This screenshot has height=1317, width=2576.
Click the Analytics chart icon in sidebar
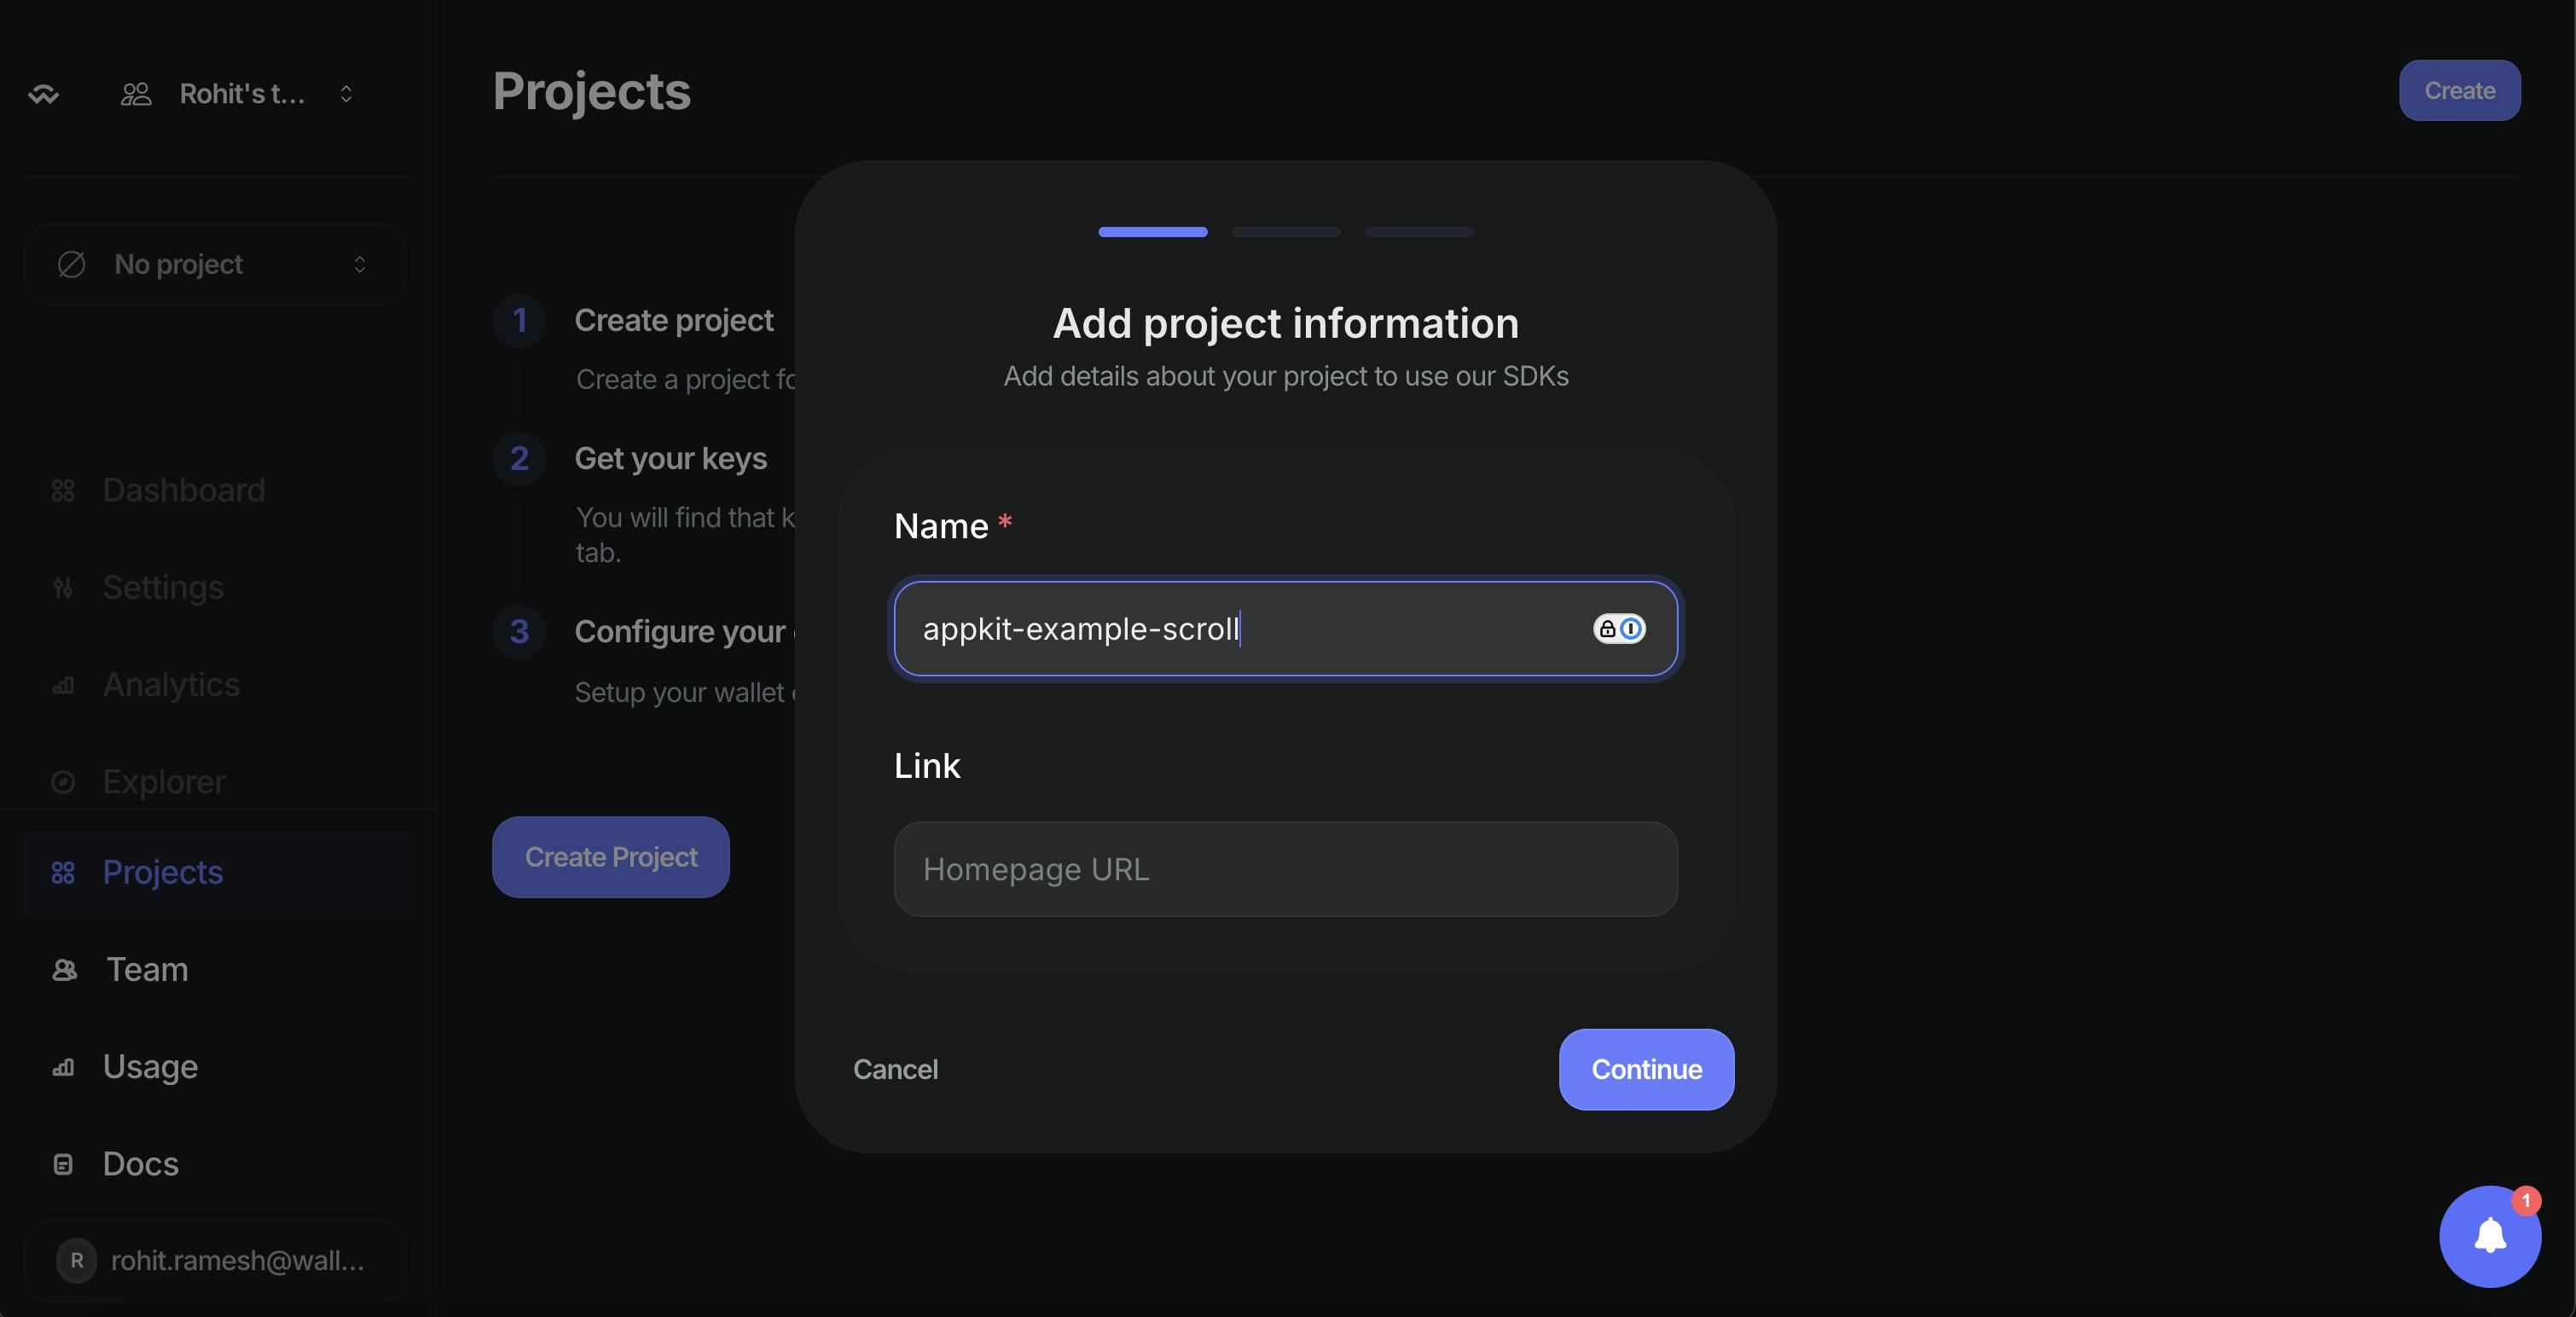pyautogui.click(x=63, y=685)
